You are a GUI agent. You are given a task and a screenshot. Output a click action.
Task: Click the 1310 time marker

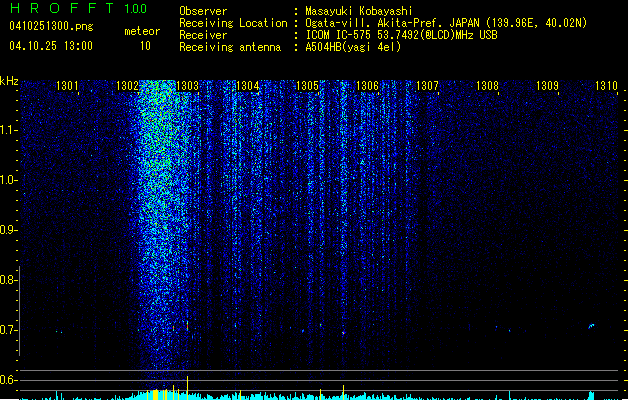606,86
